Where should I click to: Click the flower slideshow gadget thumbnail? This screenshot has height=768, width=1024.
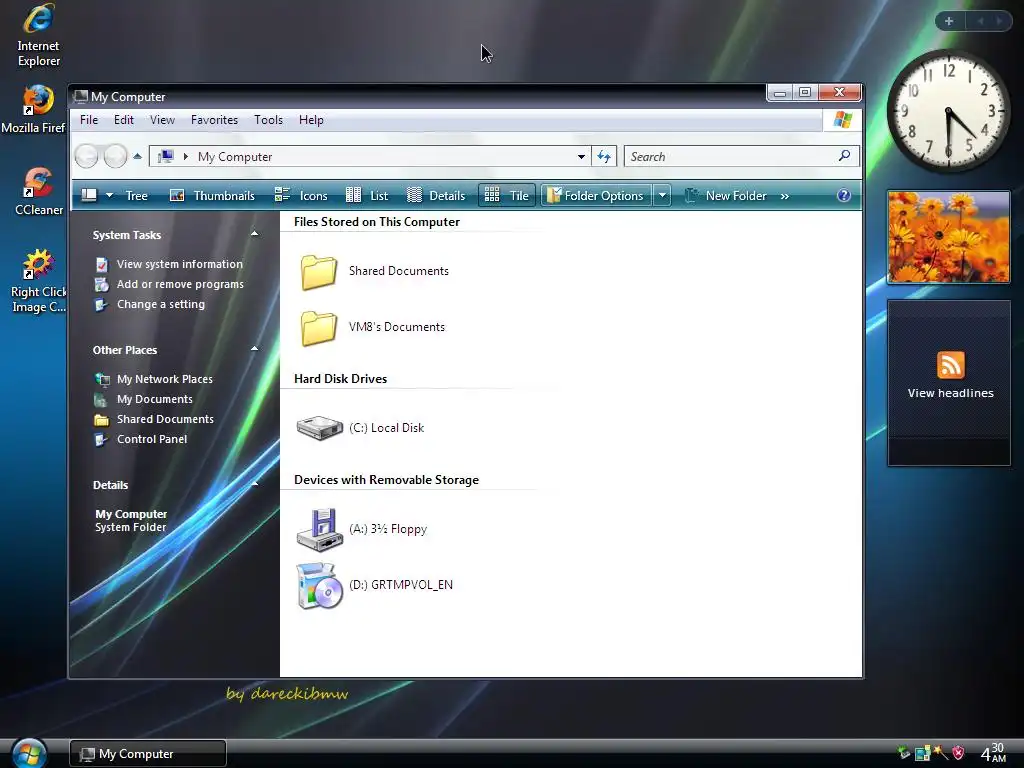948,237
